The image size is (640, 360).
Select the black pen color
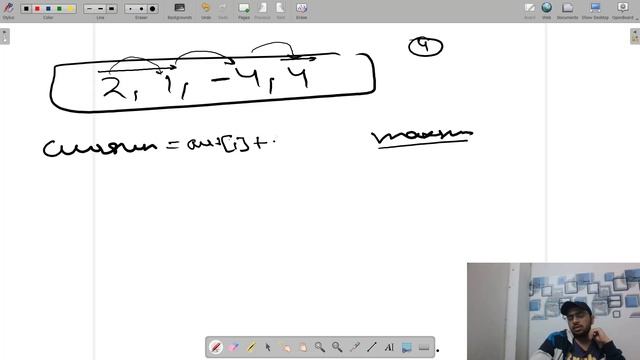click(26, 9)
